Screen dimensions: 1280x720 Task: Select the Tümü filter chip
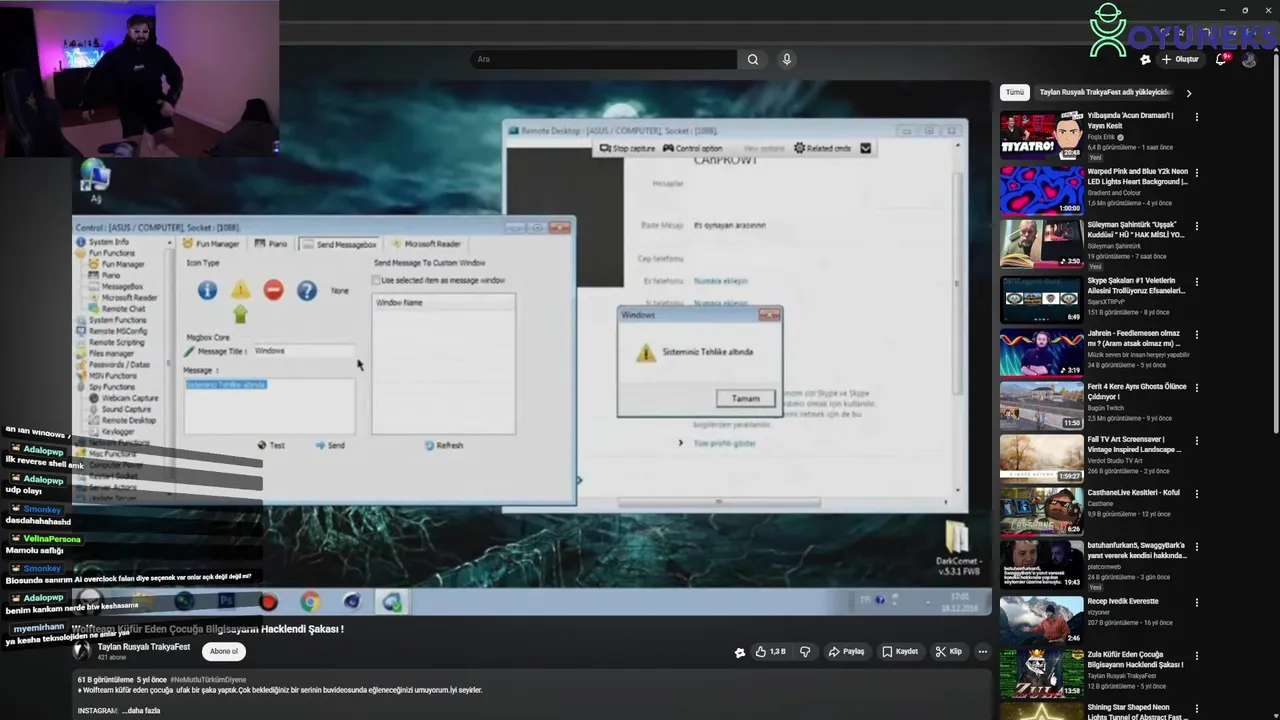coord(1015,92)
